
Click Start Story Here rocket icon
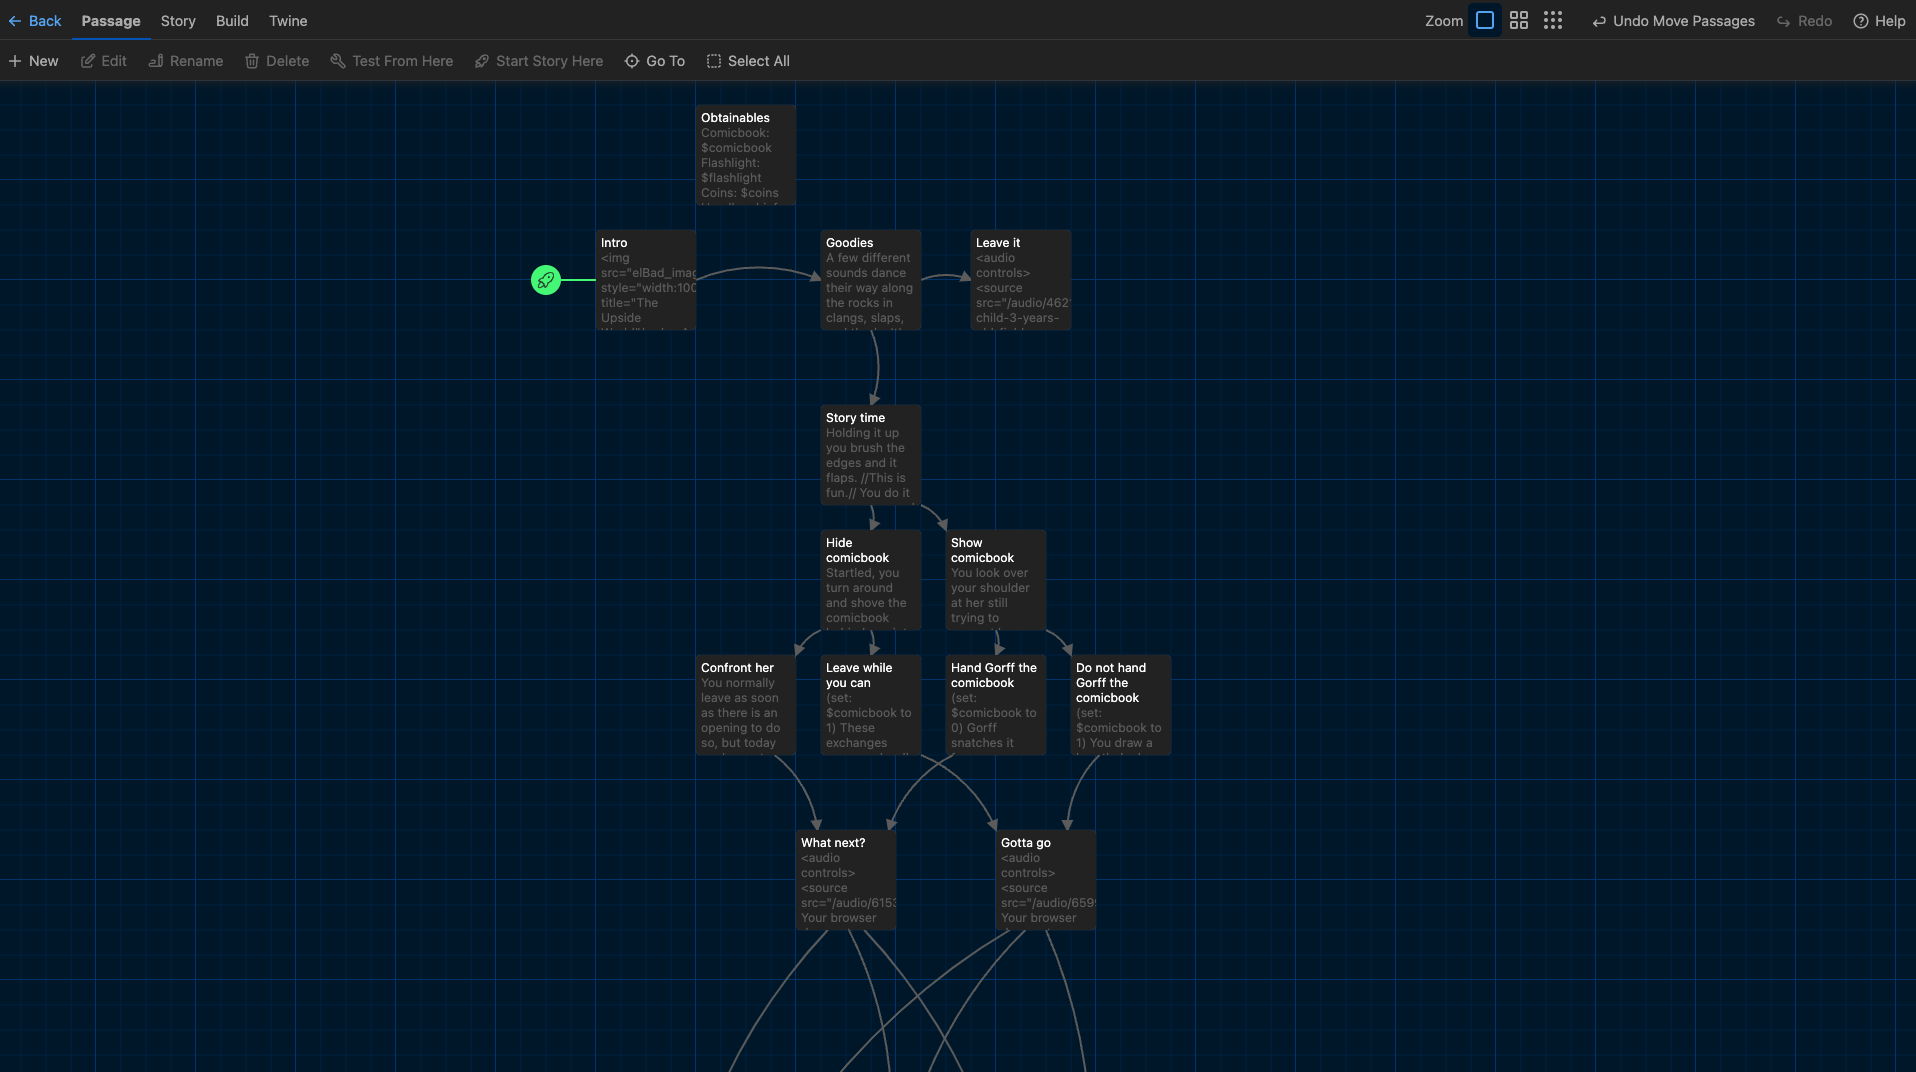click(x=482, y=61)
